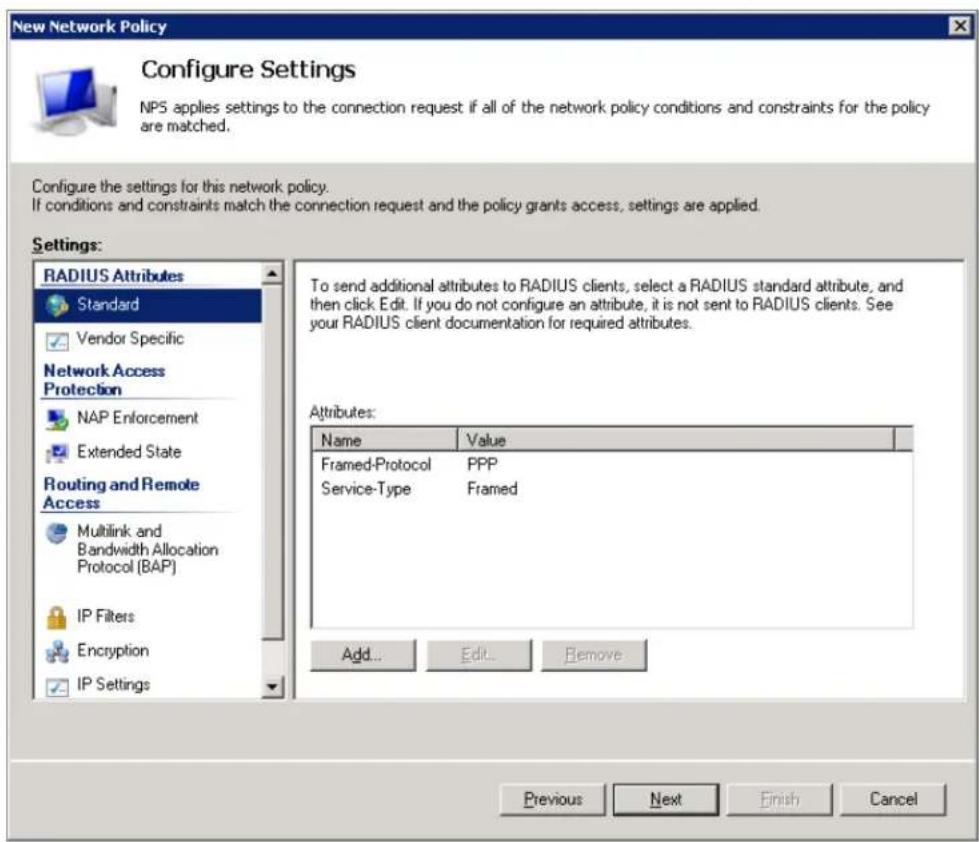
Task: Sort attributes by the Name column header
Action: click(x=385, y=440)
